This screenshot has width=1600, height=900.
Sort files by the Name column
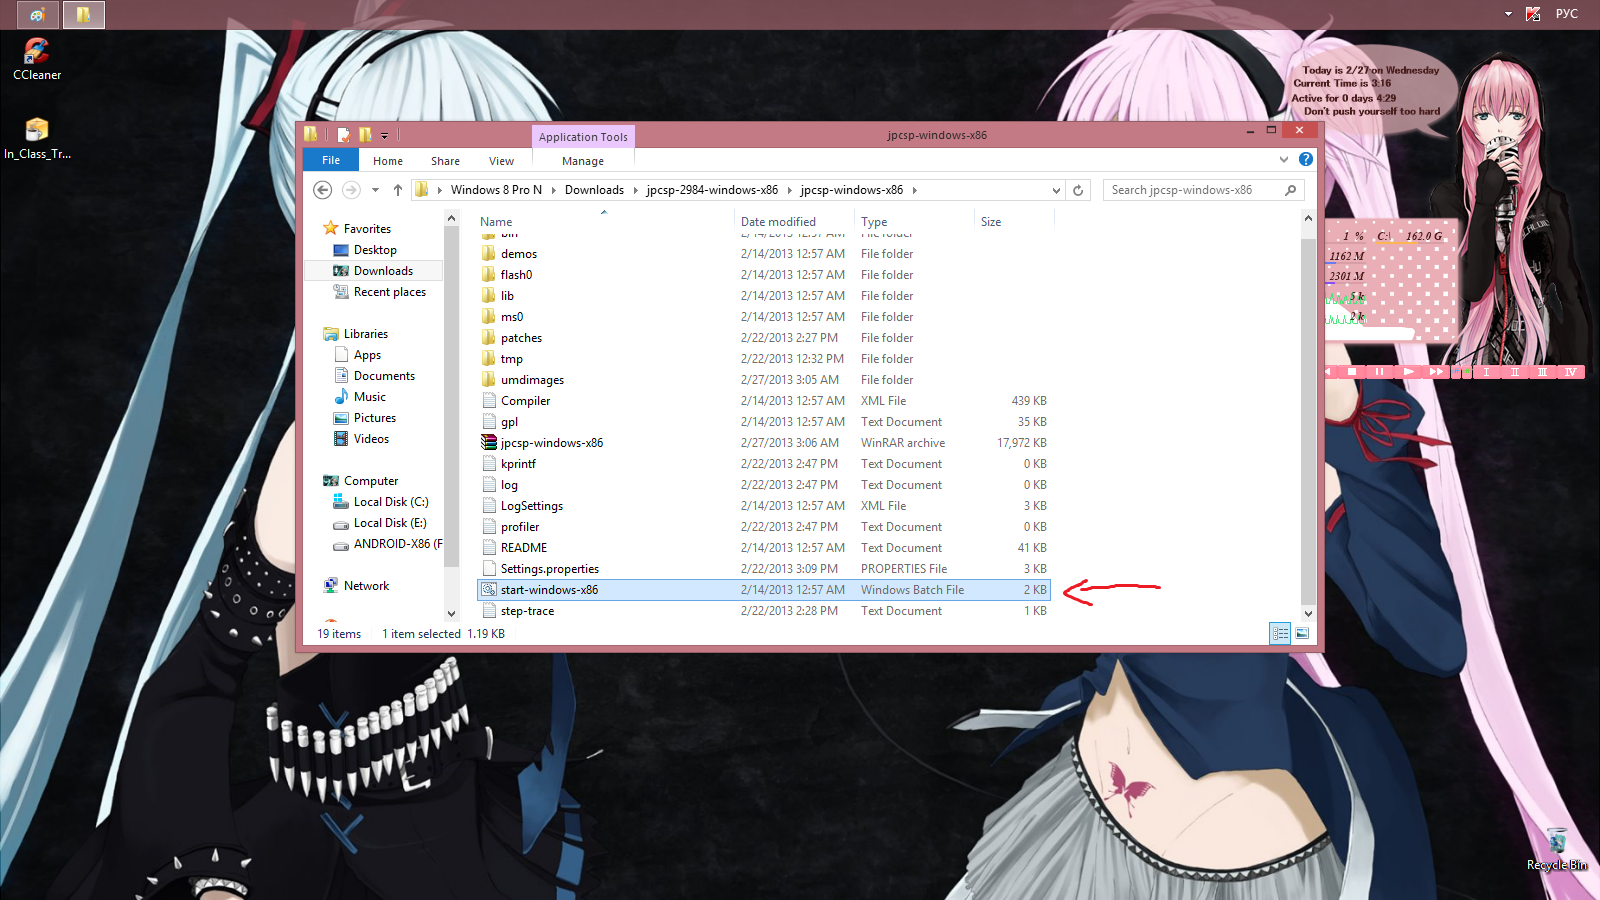click(x=496, y=222)
